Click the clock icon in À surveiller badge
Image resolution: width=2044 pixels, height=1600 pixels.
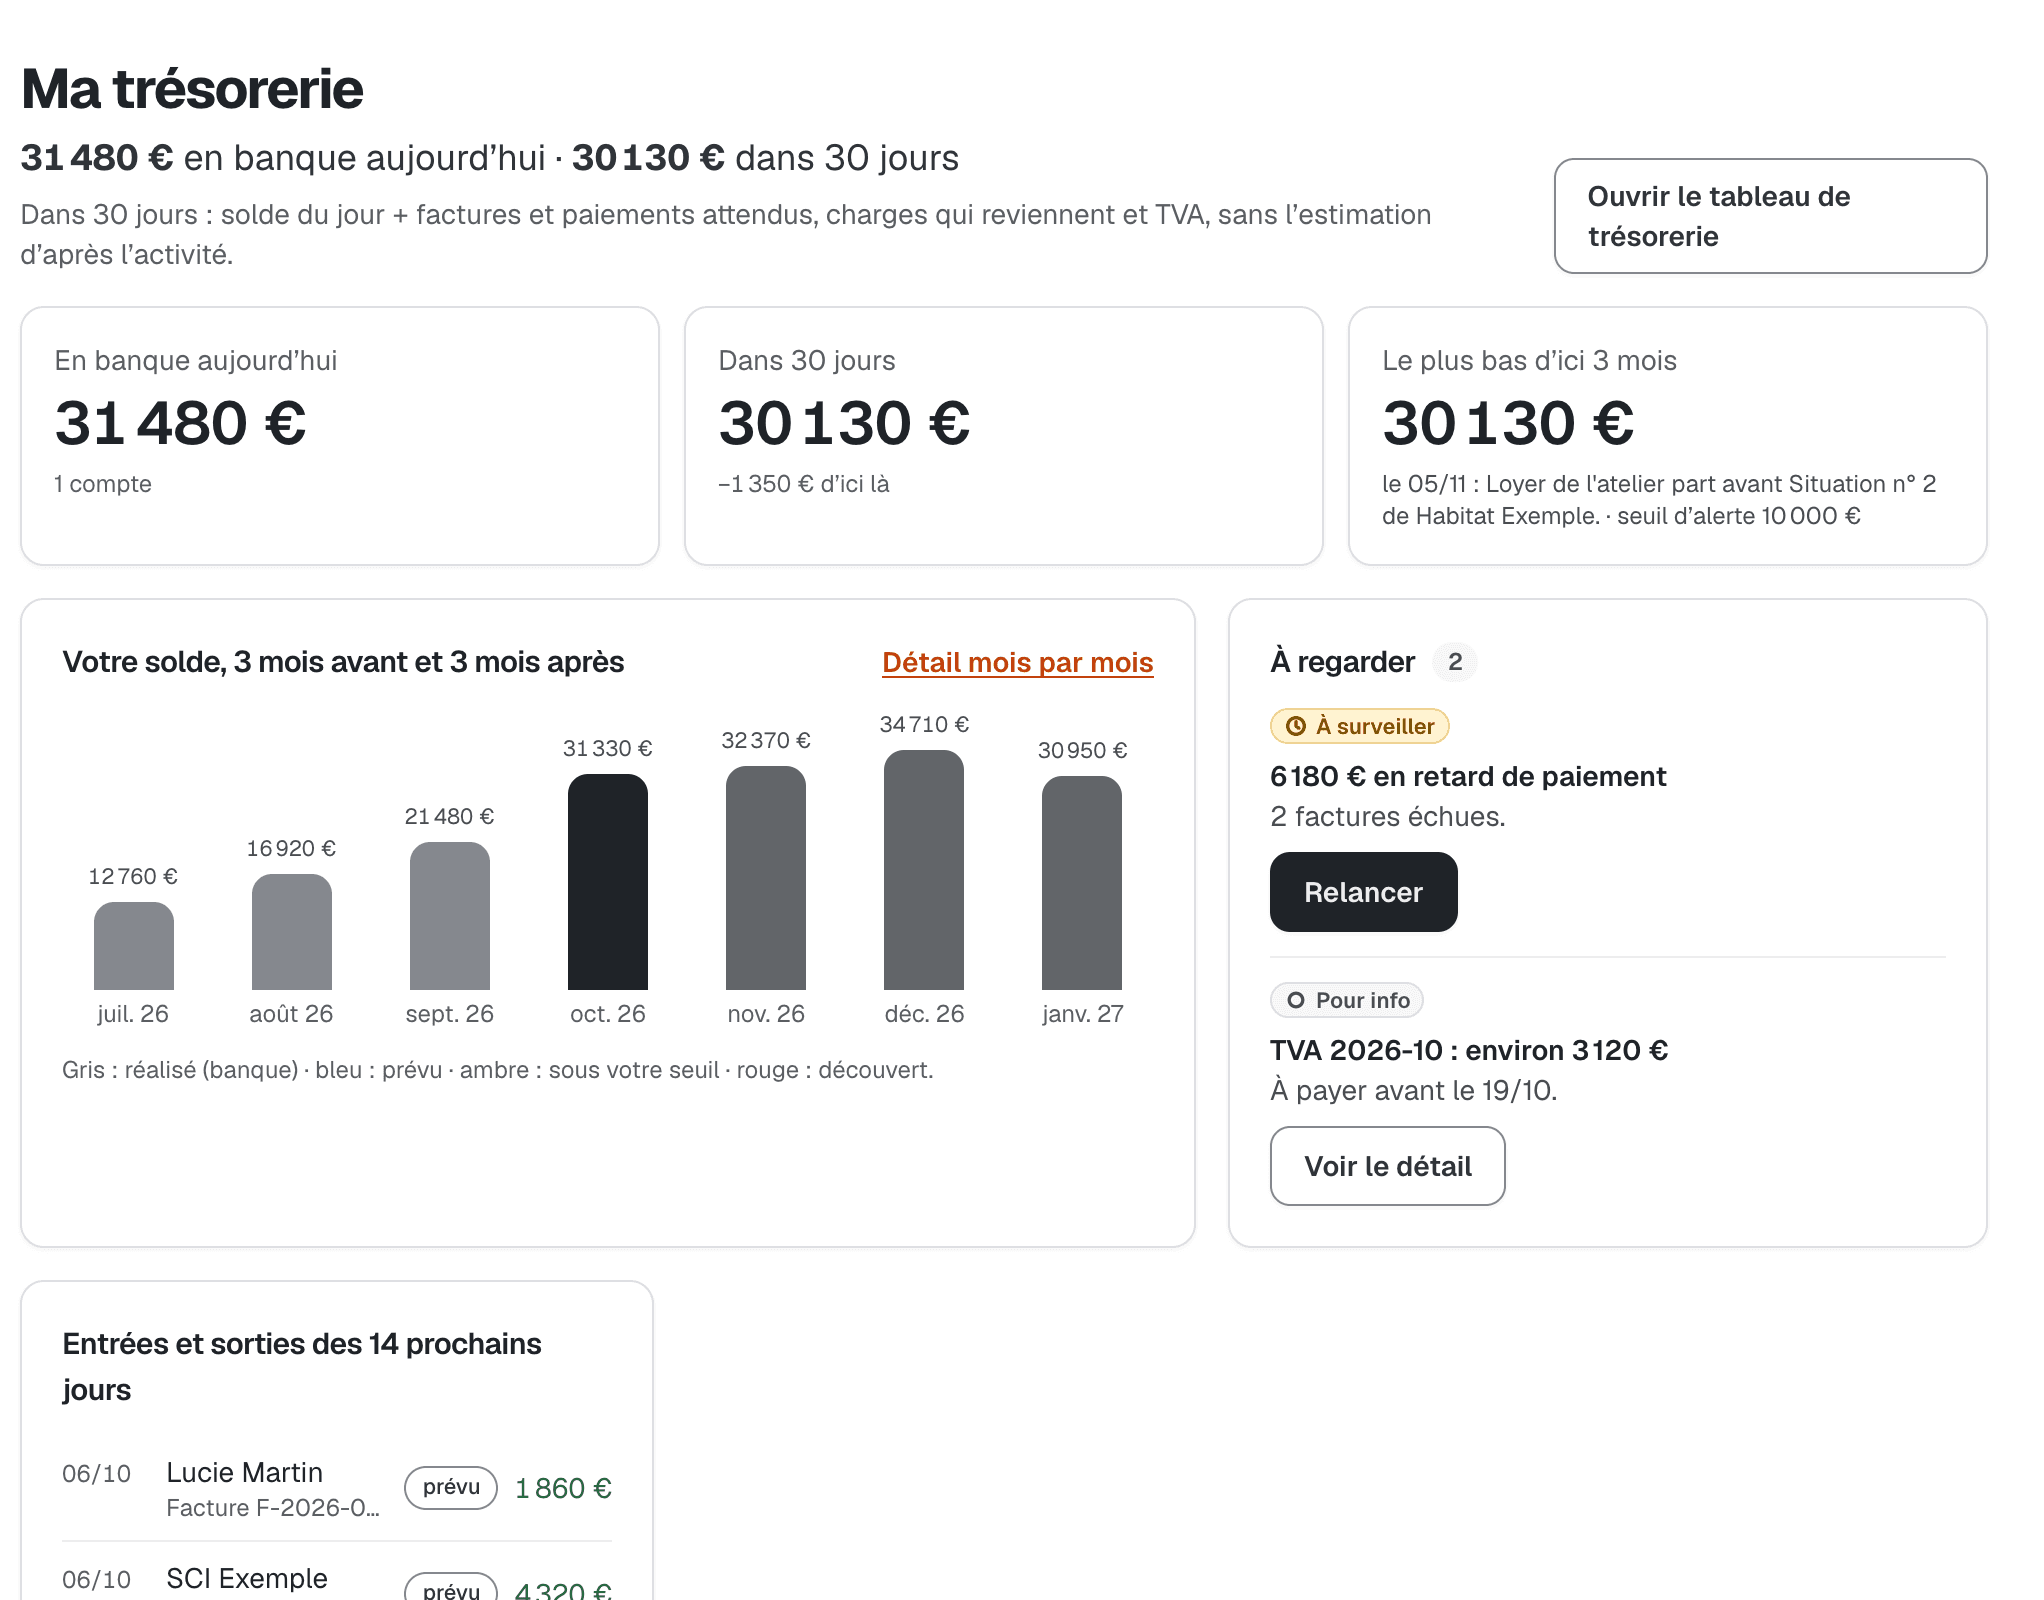click(x=1296, y=726)
